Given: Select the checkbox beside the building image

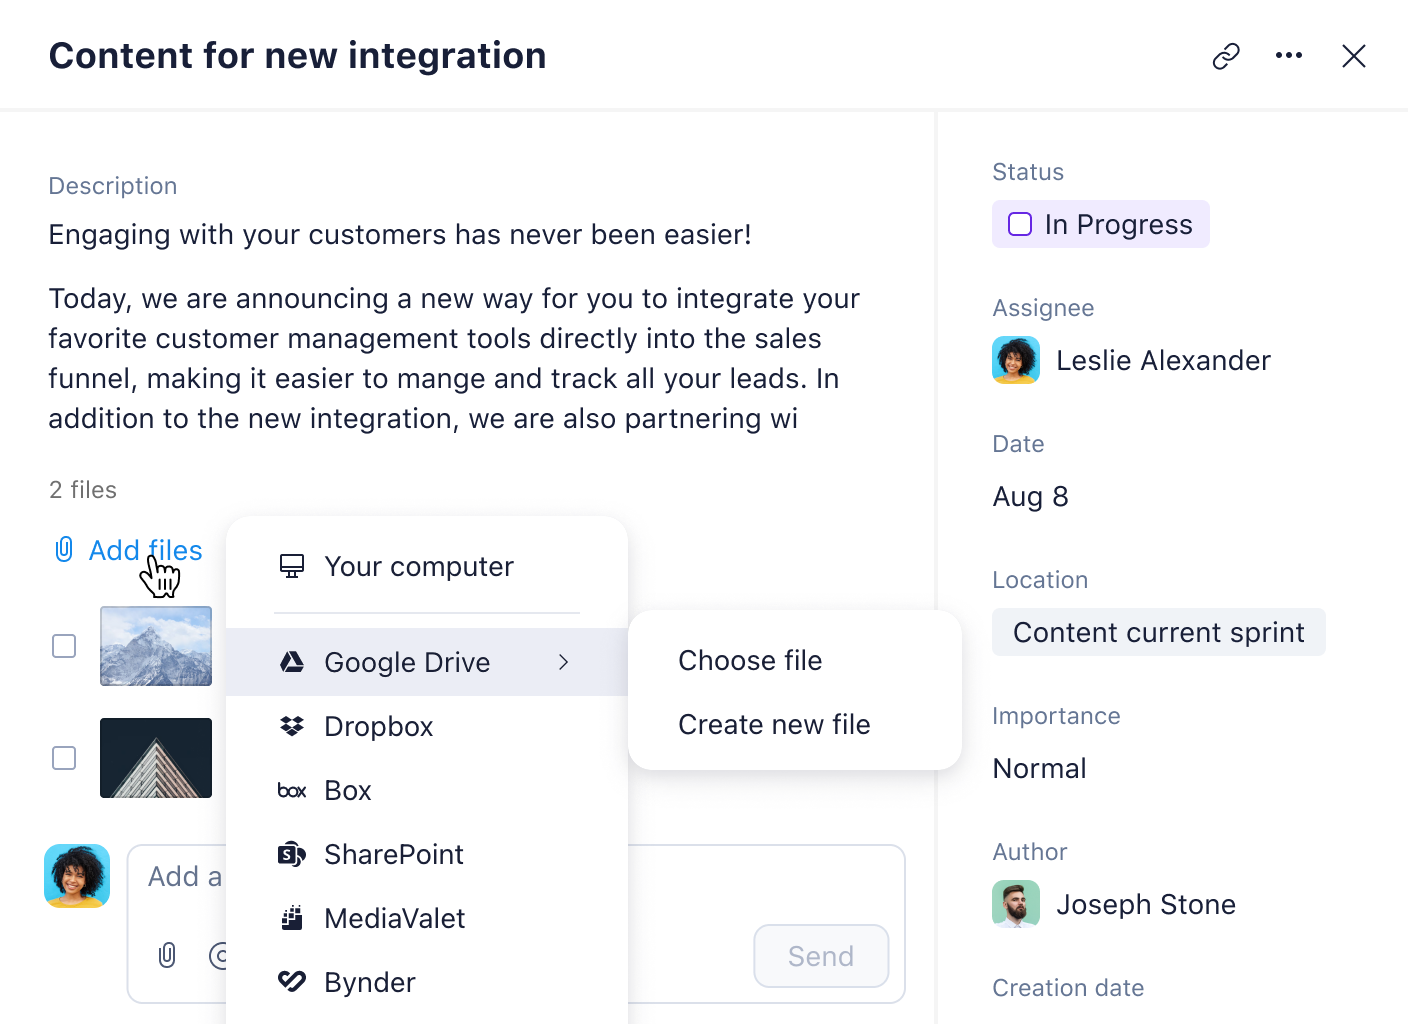Looking at the screenshot, I should coord(64,758).
